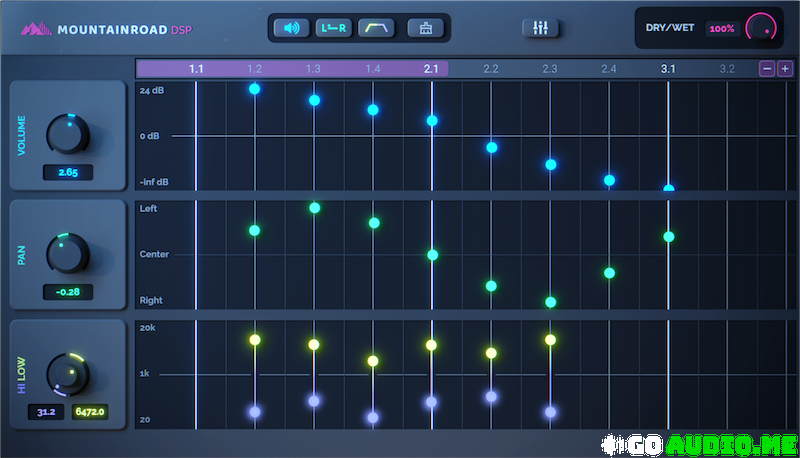Open the mixer sliders settings icon
The image size is (800, 458).
pos(540,28)
